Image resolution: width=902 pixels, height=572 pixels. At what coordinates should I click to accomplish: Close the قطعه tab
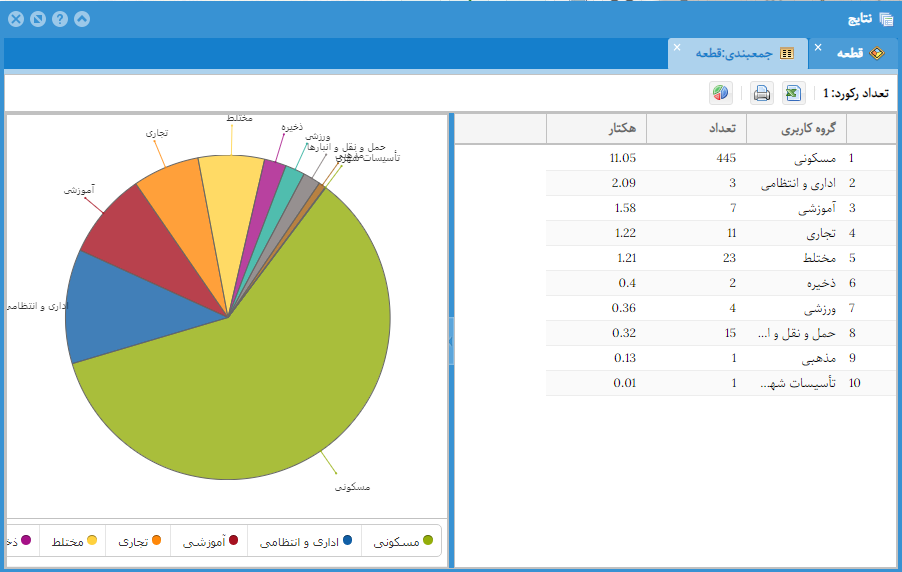(x=818, y=47)
